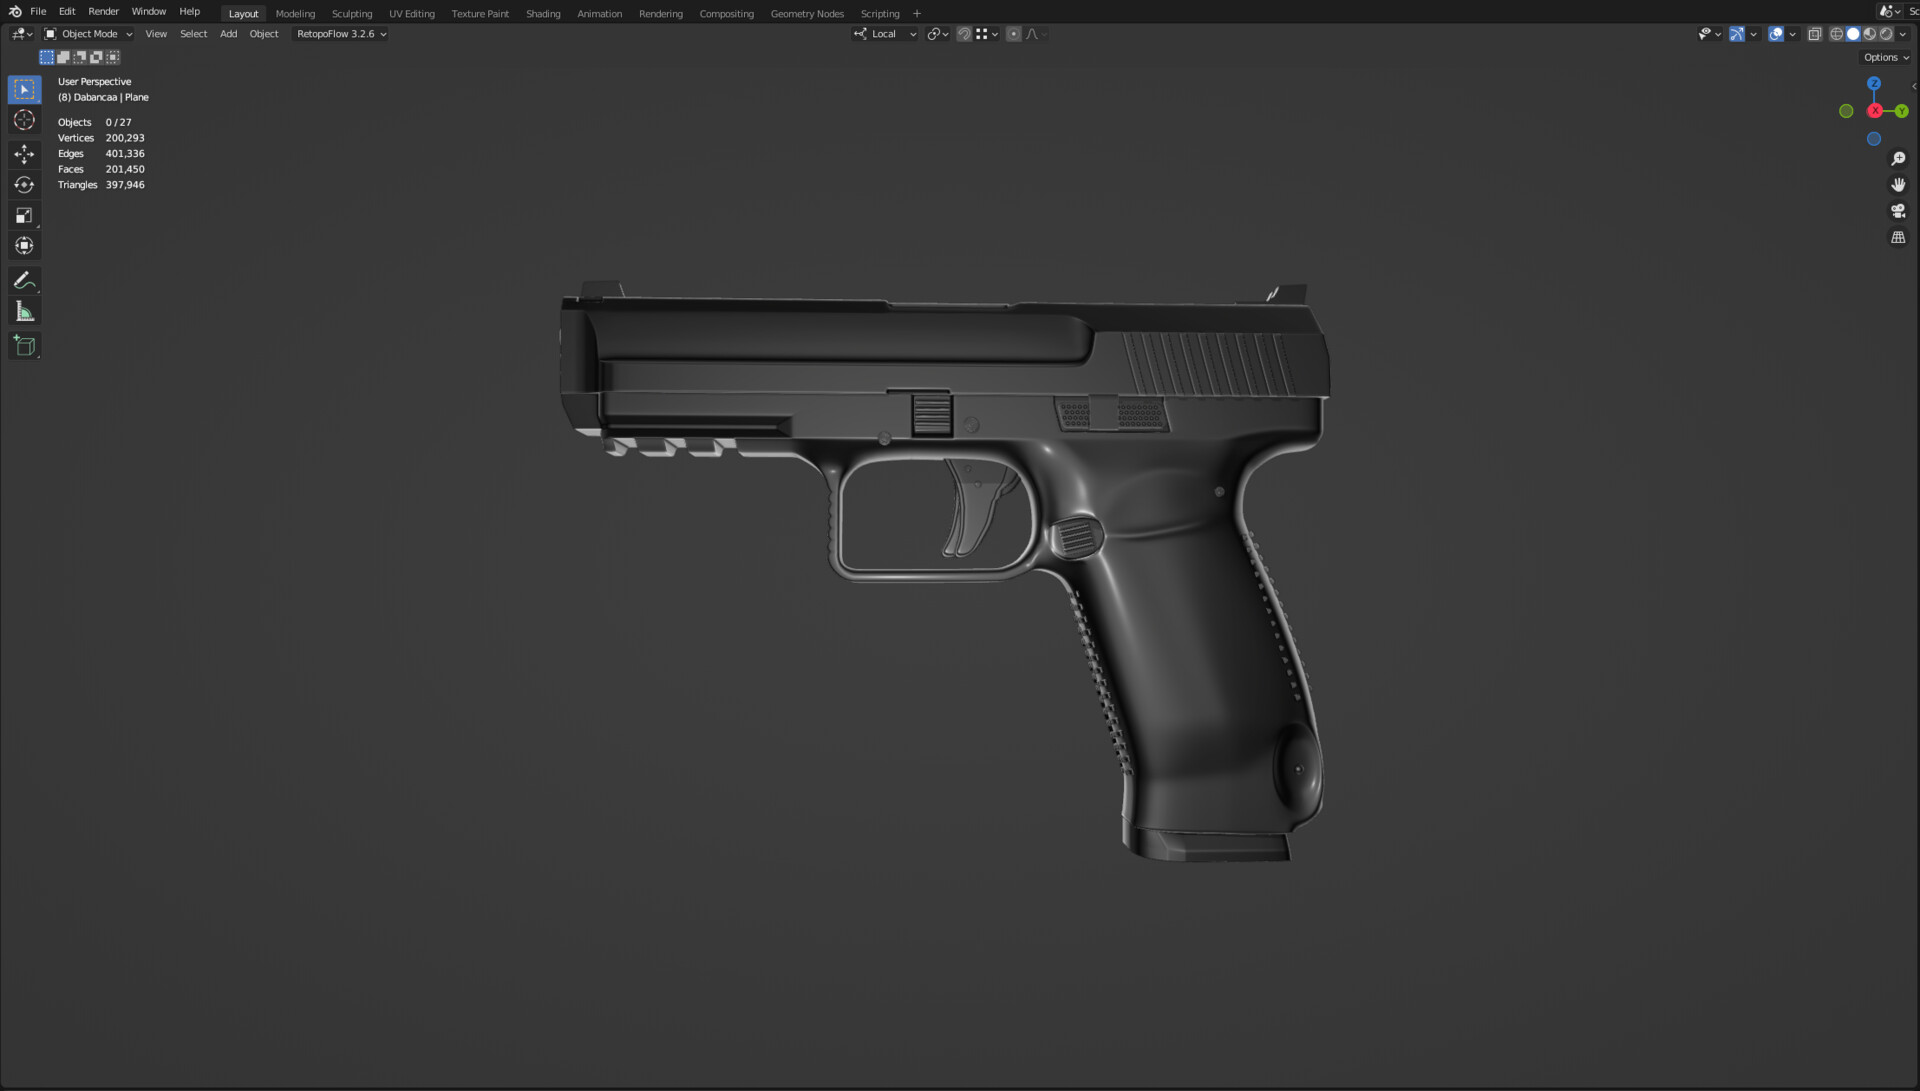Click the Object Mode selector
Screen dimensions: 1920x1091
coord(88,33)
